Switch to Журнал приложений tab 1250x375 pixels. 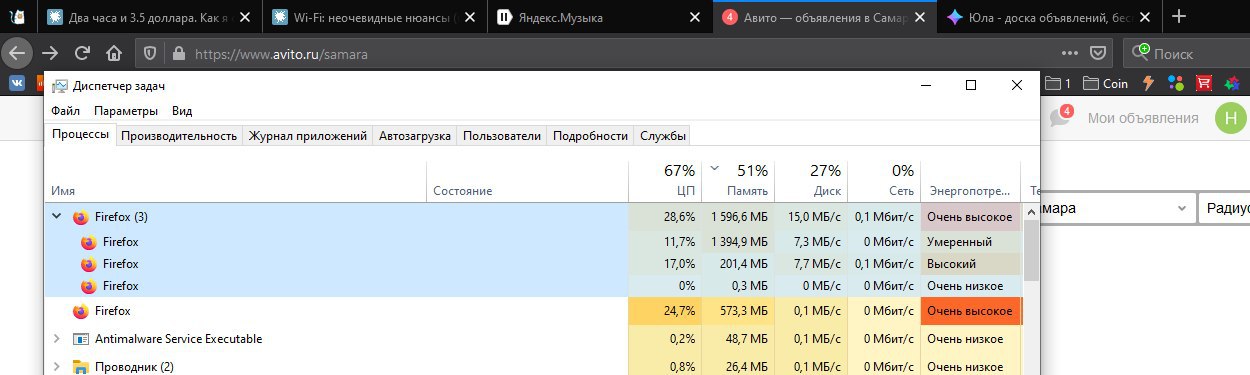[307, 136]
